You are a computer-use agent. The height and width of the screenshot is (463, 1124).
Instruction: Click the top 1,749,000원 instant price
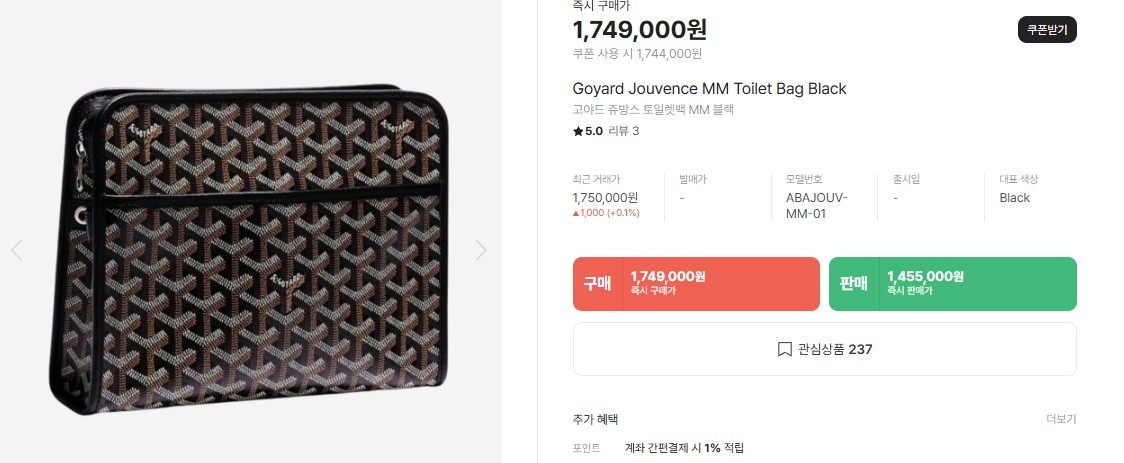(640, 30)
